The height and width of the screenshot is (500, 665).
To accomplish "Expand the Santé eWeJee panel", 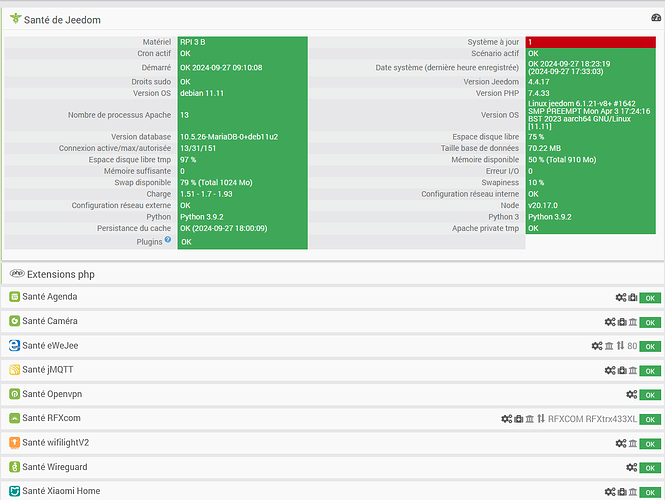I will [x=50, y=346].
